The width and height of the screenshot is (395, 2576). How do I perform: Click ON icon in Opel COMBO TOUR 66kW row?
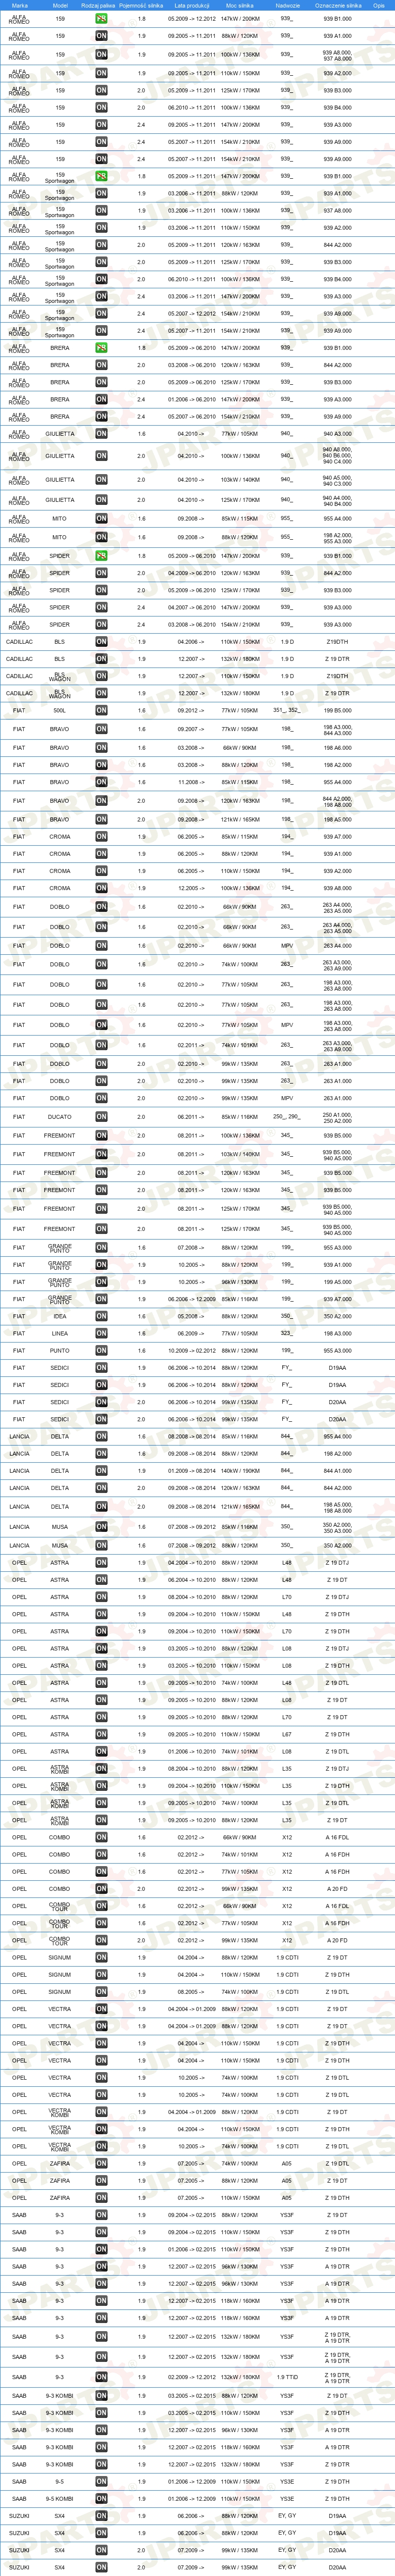[x=101, y=1906]
